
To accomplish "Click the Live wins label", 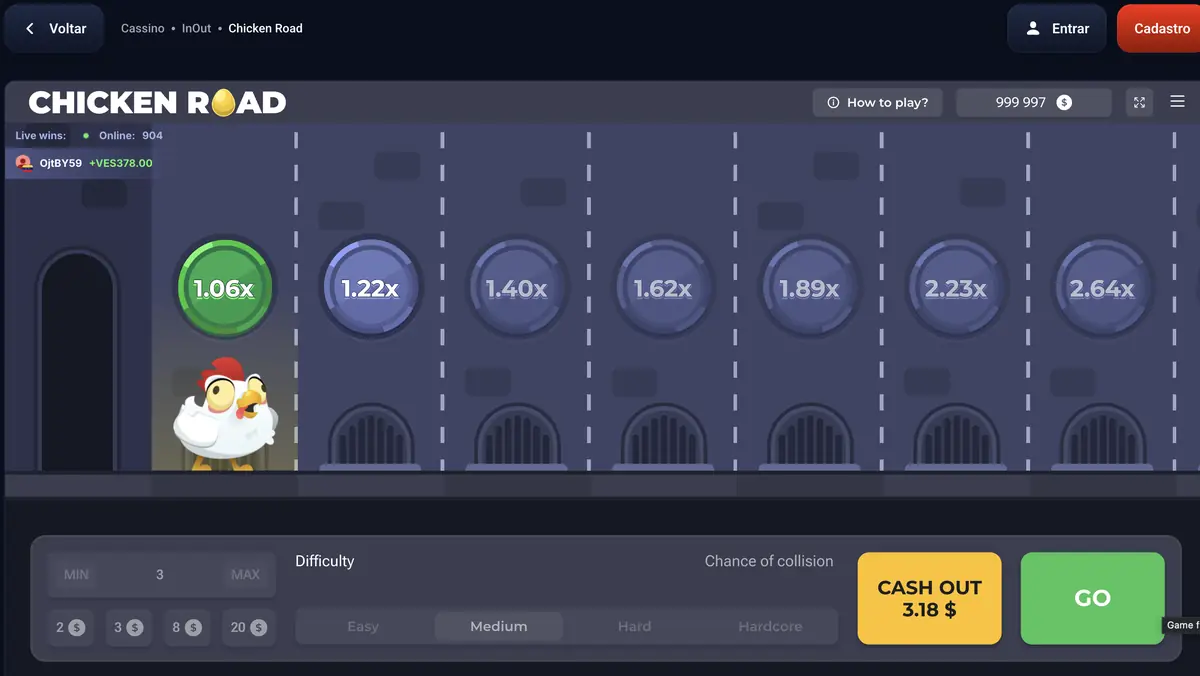I will pos(41,135).
